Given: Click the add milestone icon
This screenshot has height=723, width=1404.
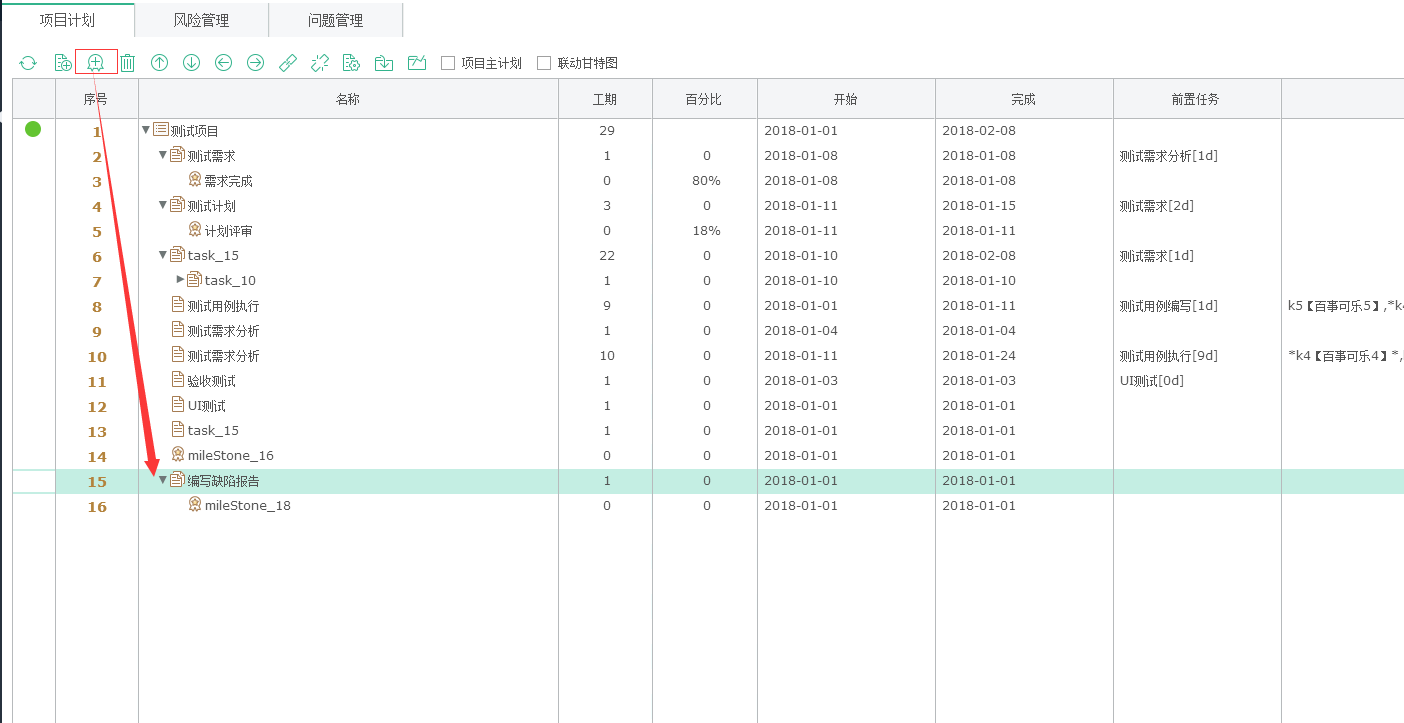Looking at the screenshot, I should tap(96, 63).
